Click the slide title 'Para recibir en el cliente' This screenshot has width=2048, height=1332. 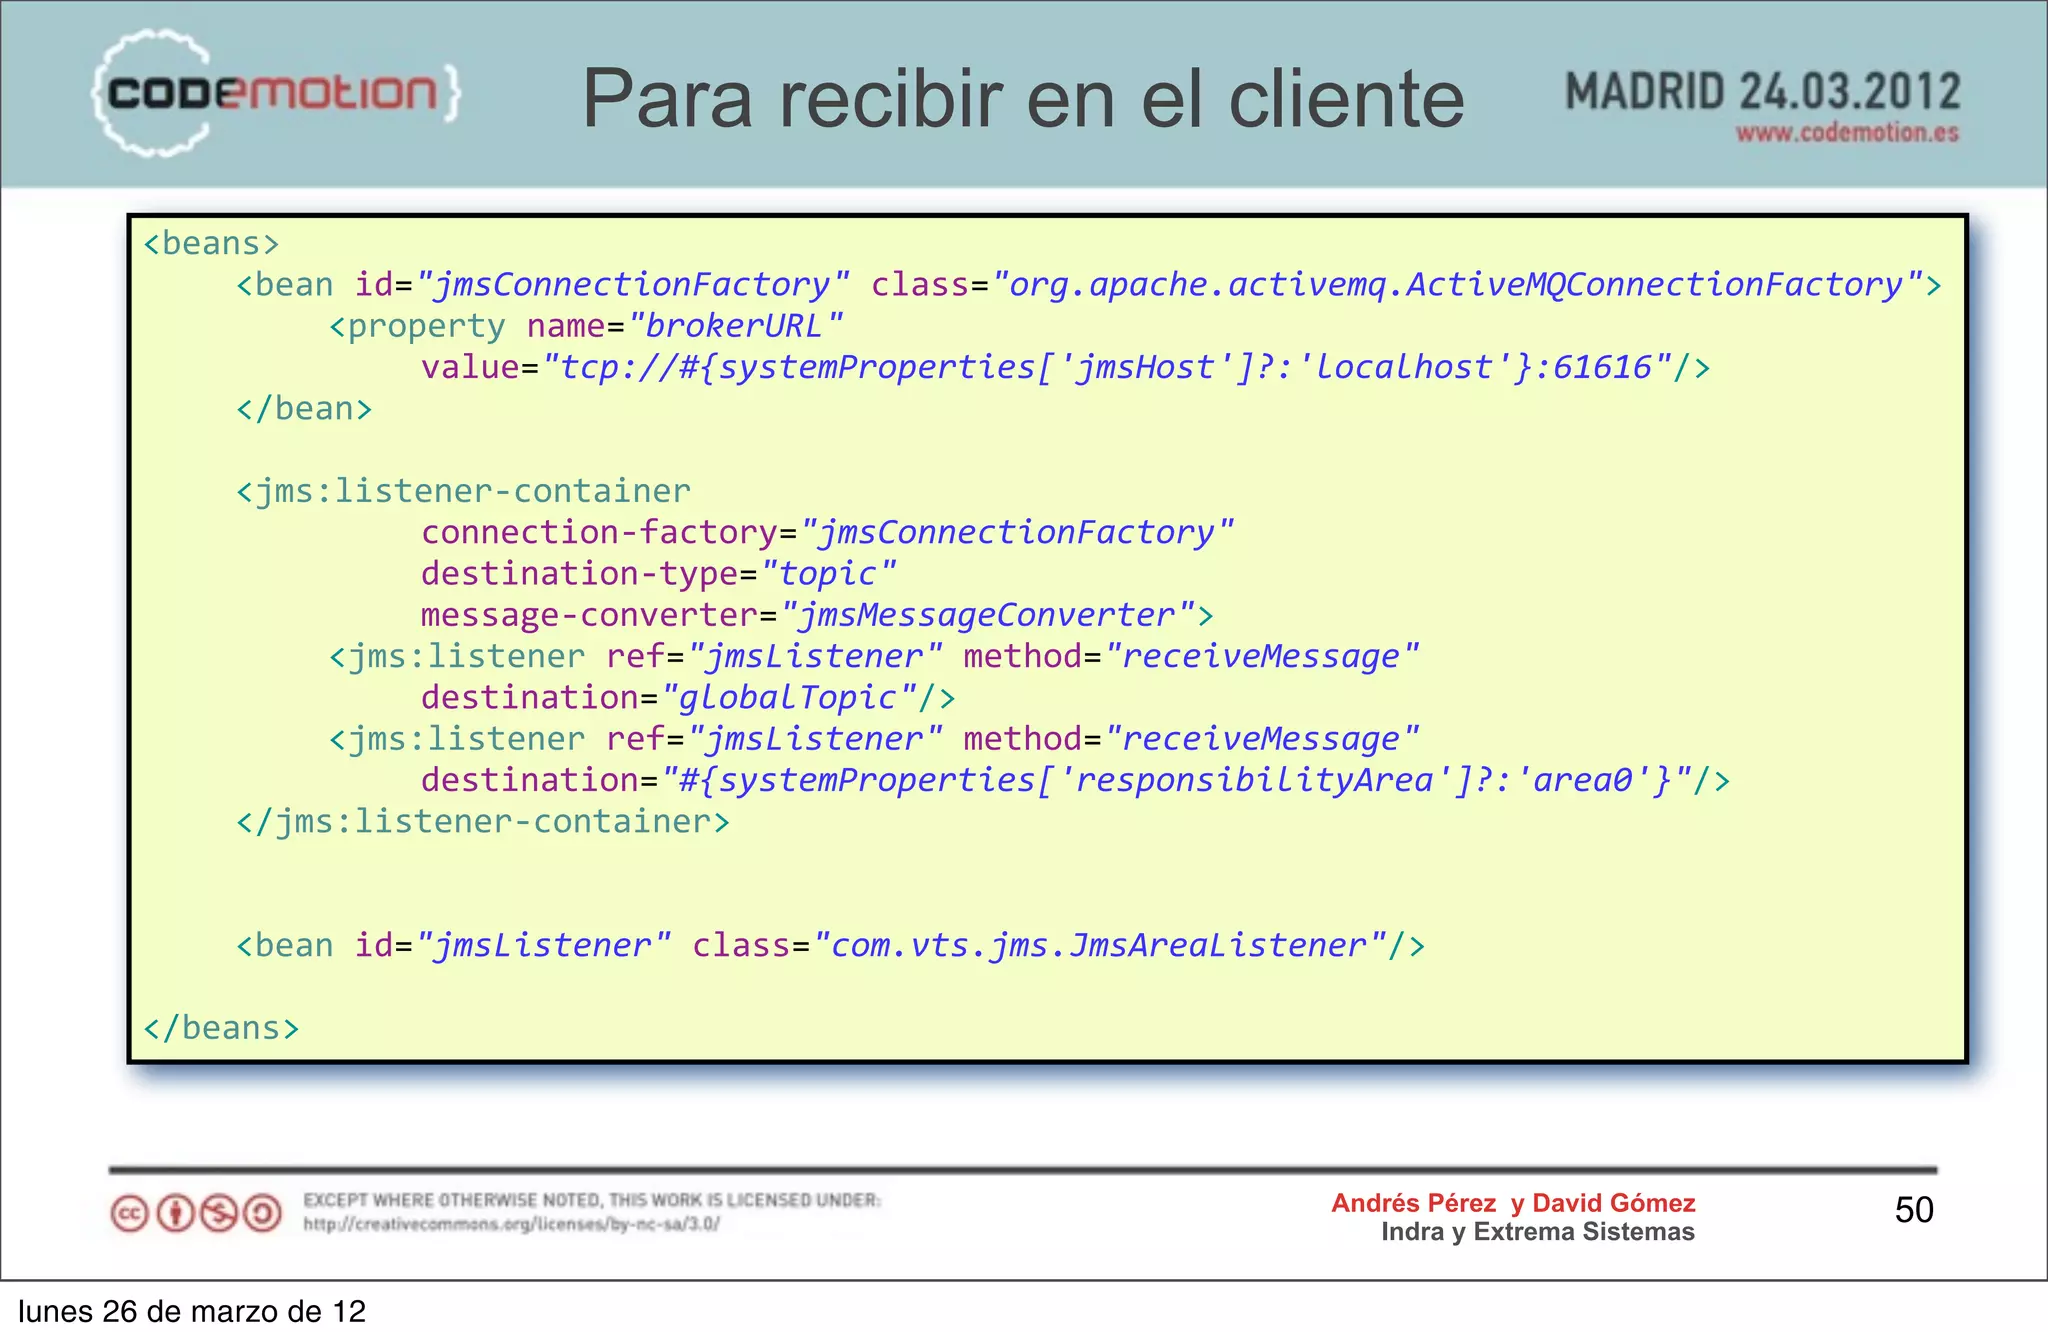pos(1023,98)
